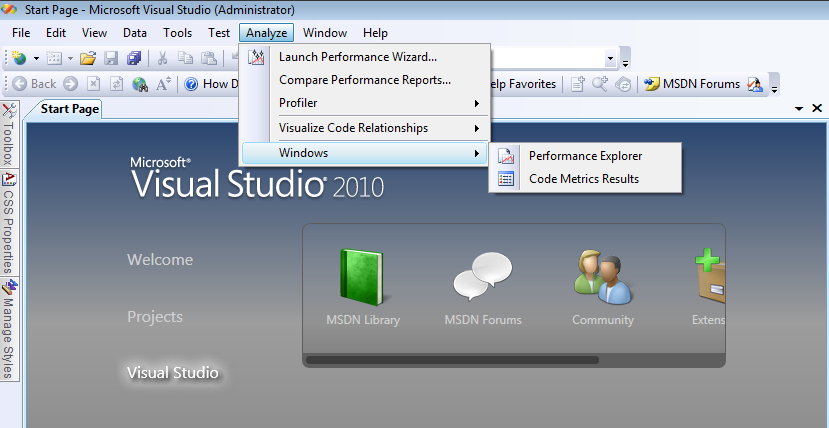
Task: Click the Open File folder icon
Action: tap(88, 58)
